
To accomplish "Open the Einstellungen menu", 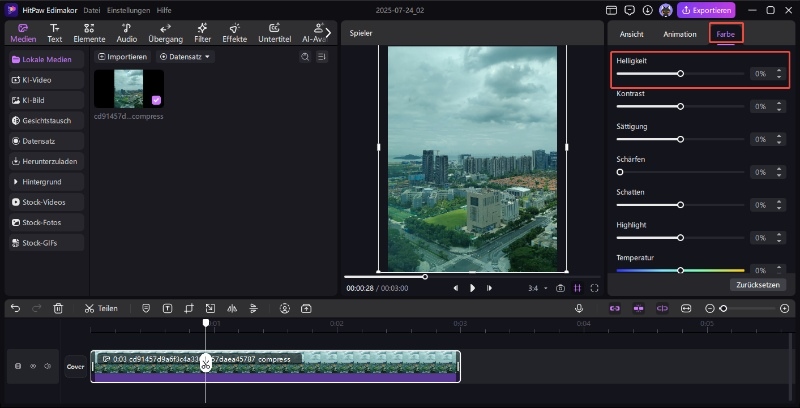I will click(x=129, y=10).
